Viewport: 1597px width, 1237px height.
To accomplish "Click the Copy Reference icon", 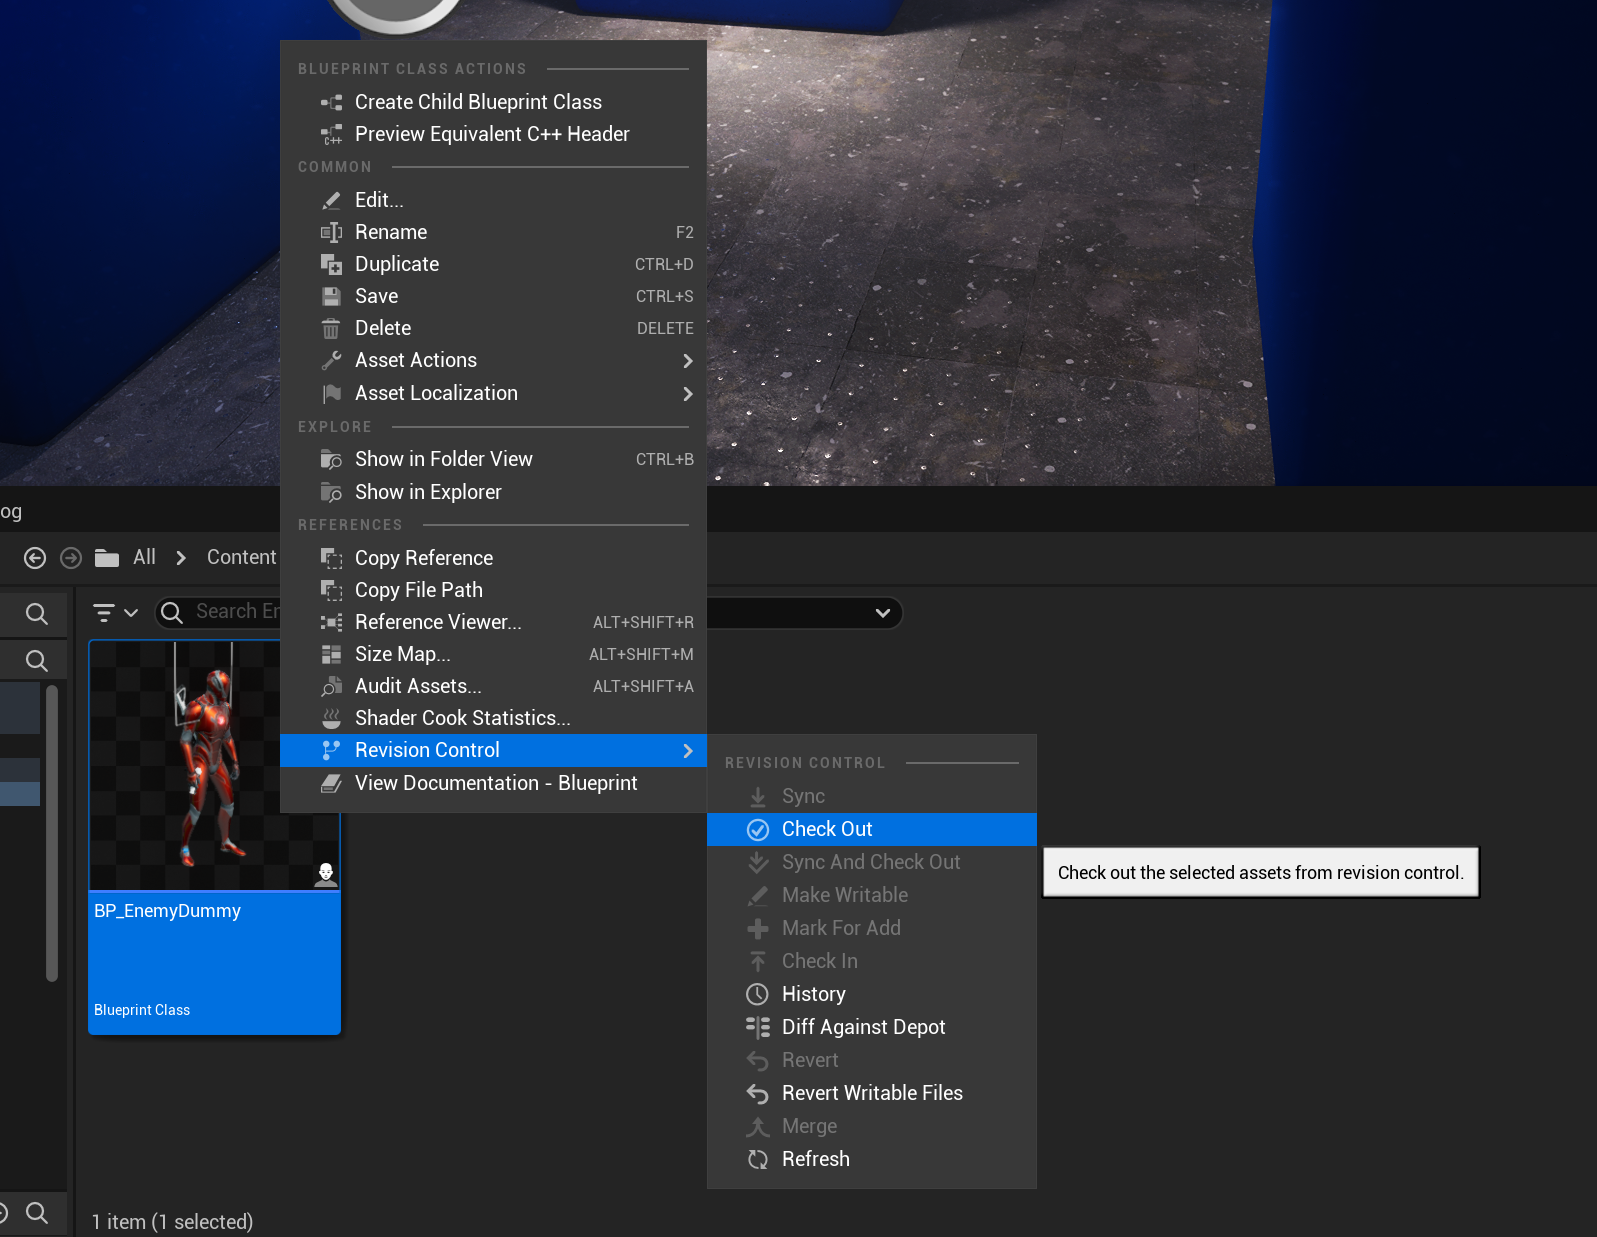I will click(x=331, y=558).
